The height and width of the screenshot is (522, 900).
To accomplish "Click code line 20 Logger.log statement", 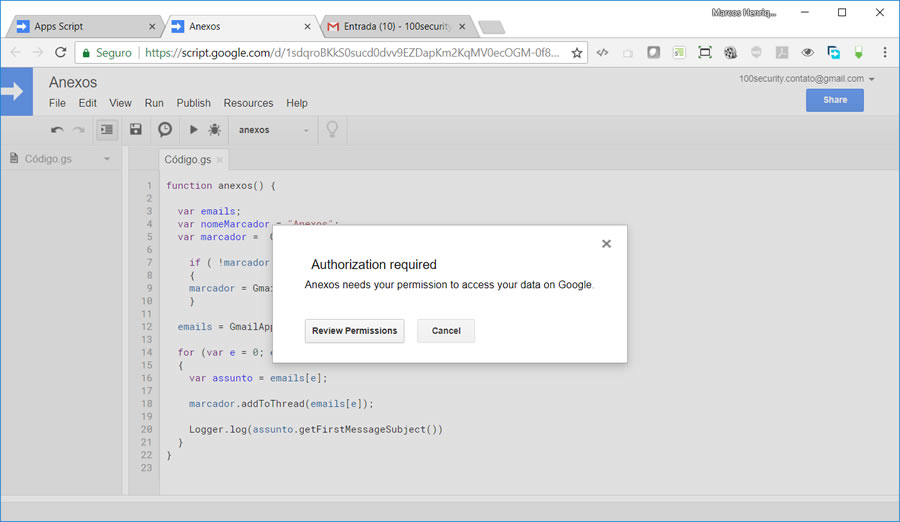I will 316,429.
